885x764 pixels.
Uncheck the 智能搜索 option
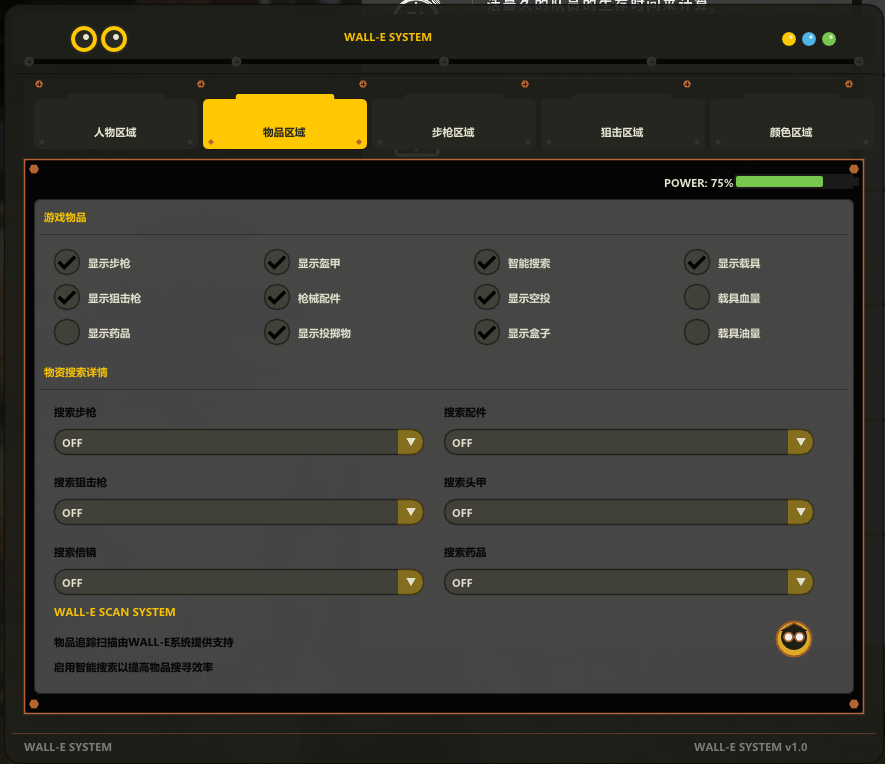[487, 263]
